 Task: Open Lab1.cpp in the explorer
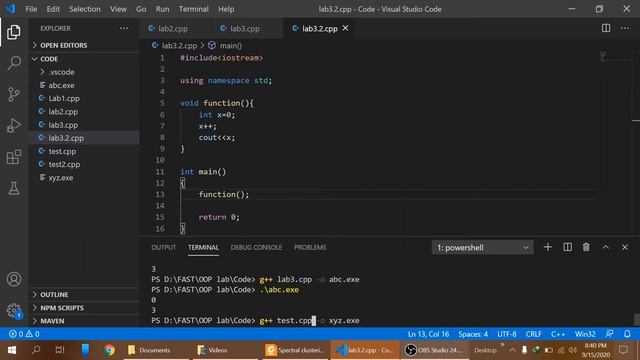[64, 98]
